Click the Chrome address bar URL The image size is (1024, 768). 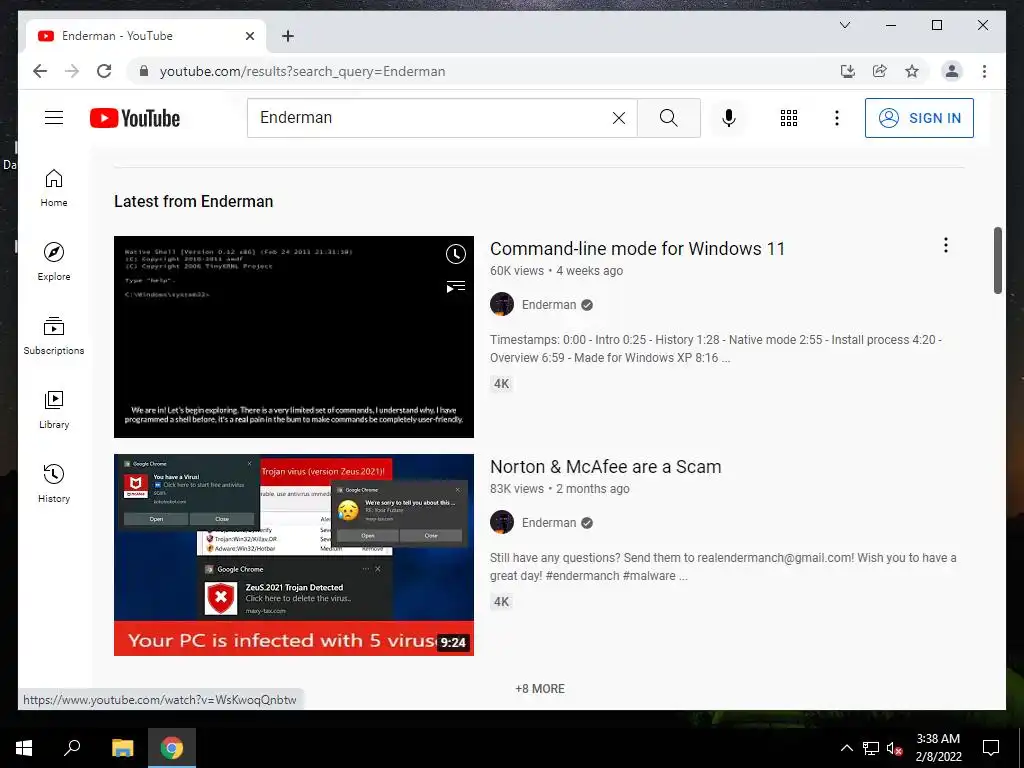click(x=302, y=71)
